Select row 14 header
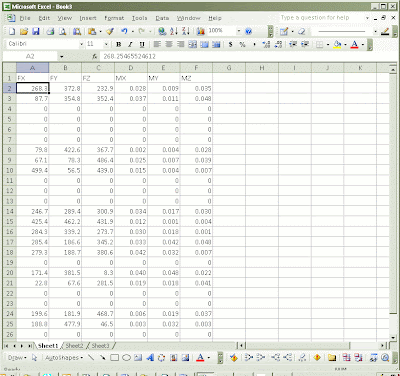Screen dimensions: 400x376 [10, 211]
